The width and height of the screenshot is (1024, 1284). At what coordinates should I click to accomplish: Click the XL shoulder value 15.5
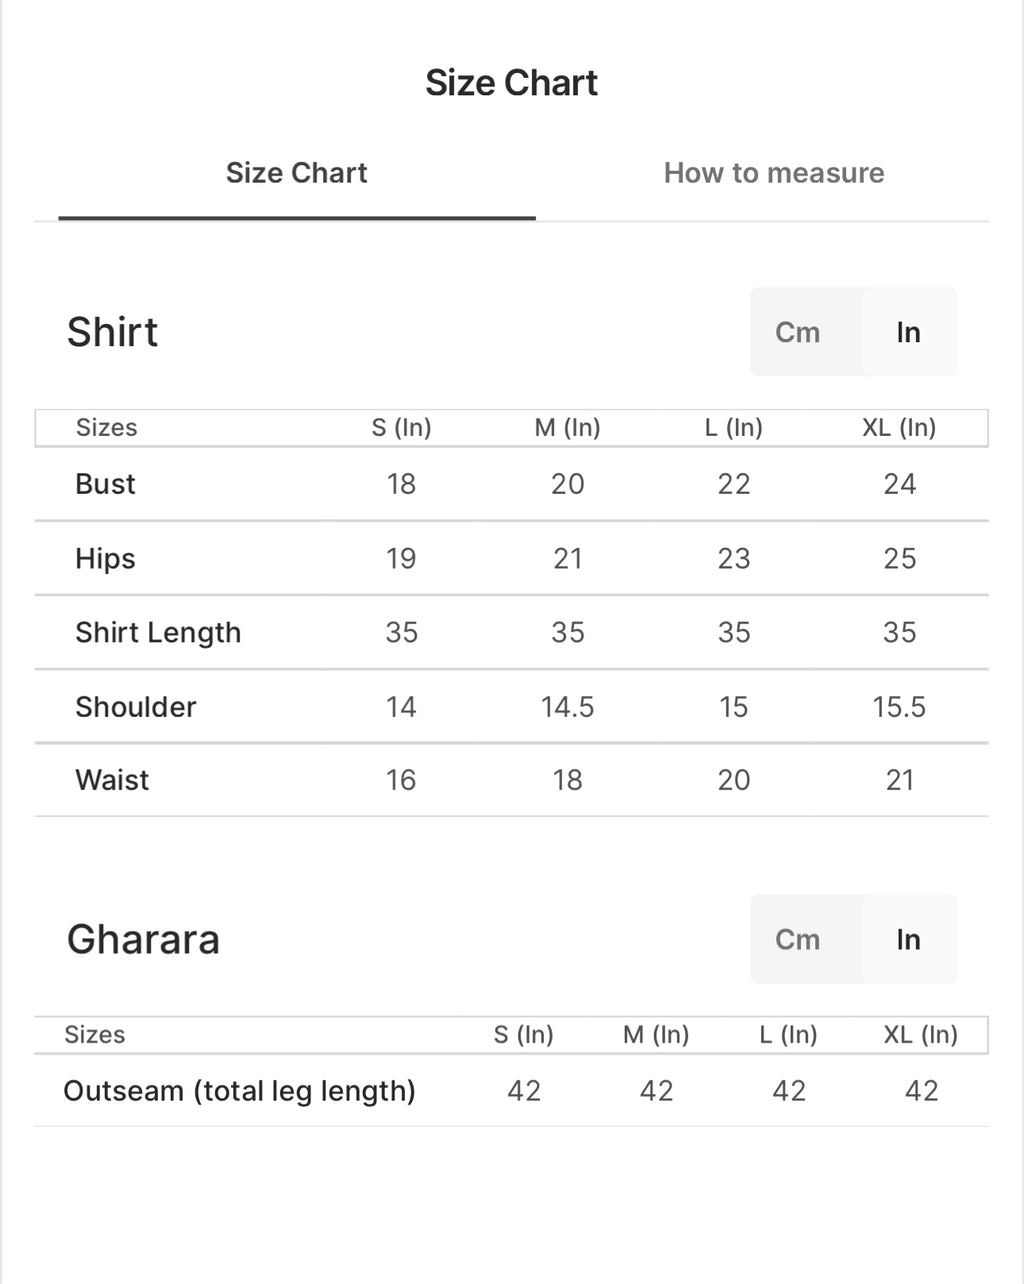899,707
